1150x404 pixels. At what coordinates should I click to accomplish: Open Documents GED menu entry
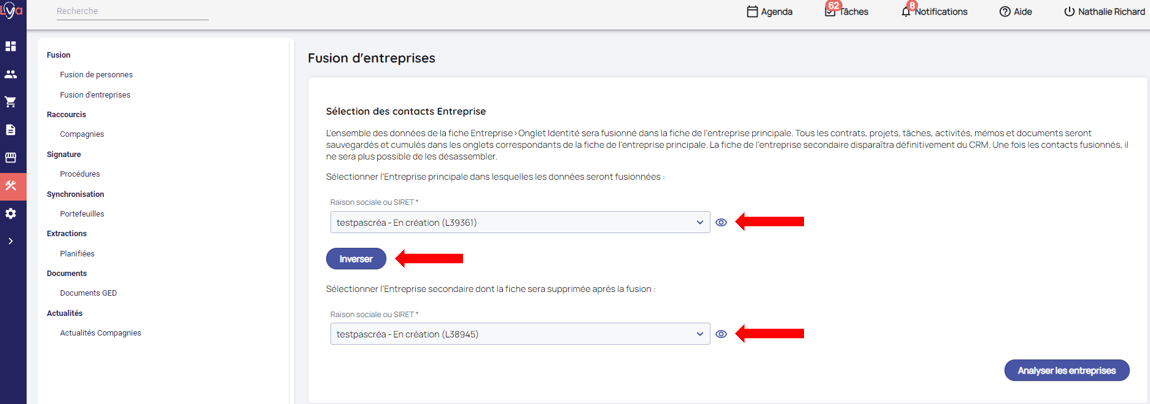coord(88,293)
